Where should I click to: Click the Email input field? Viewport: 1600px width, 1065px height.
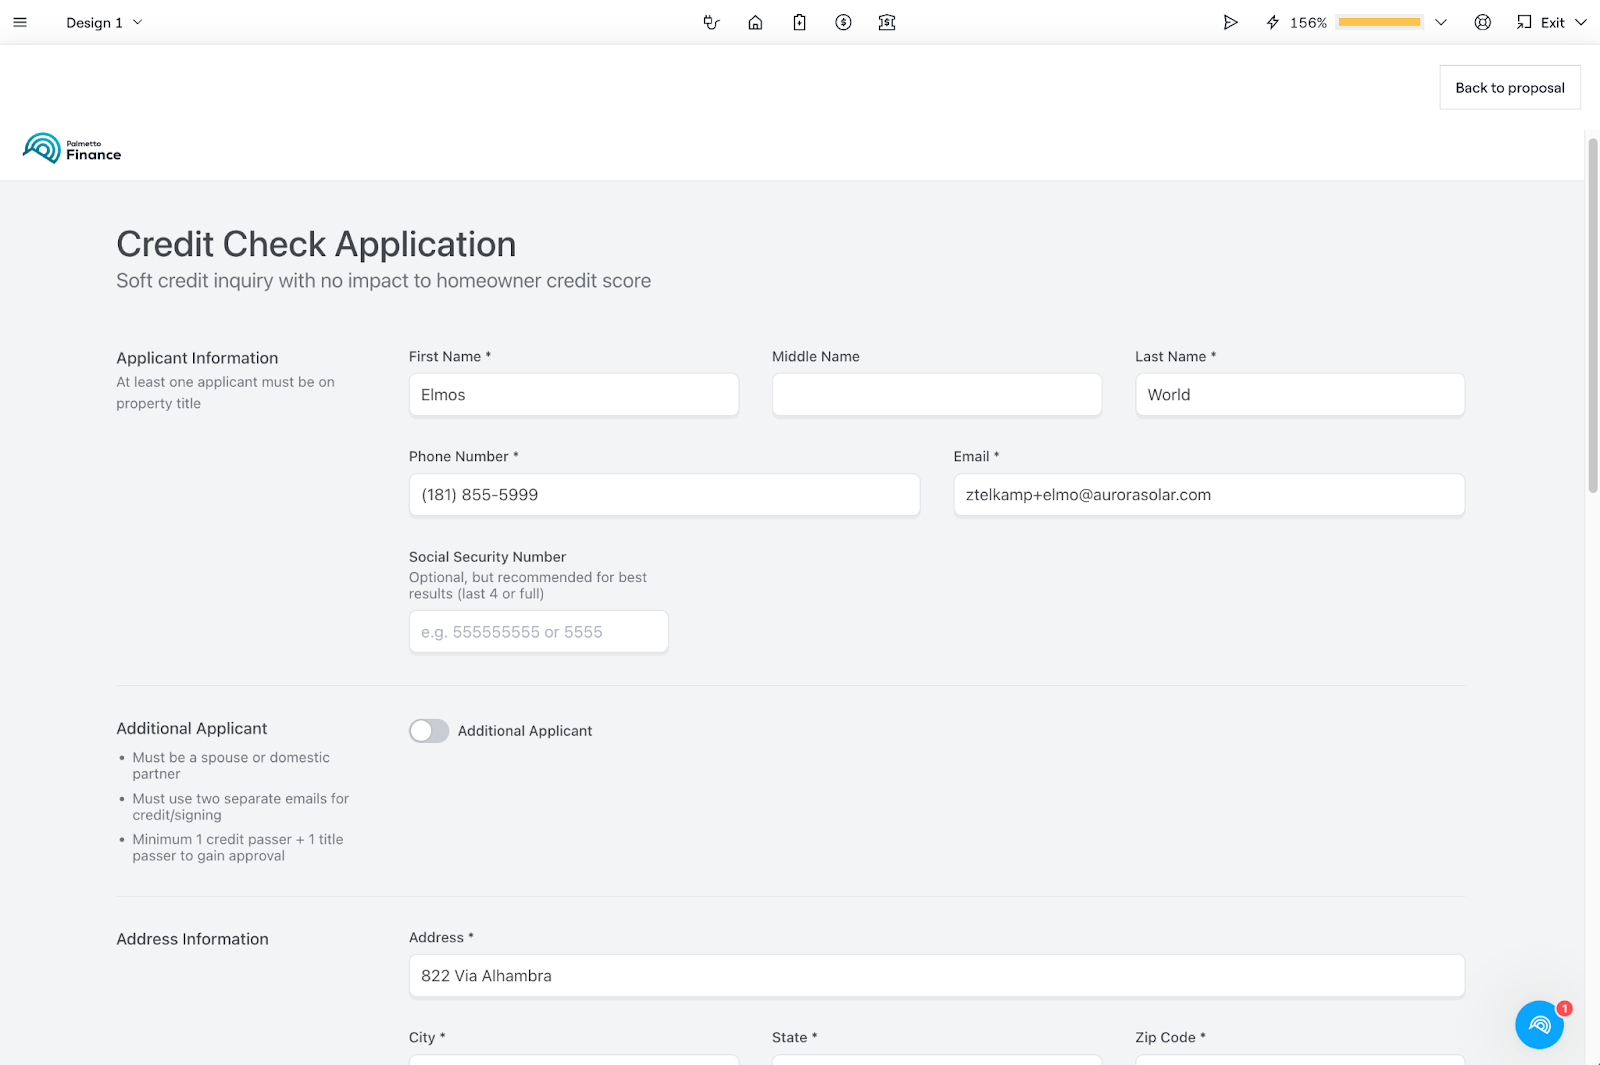pyautogui.click(x=1208, y=495)
